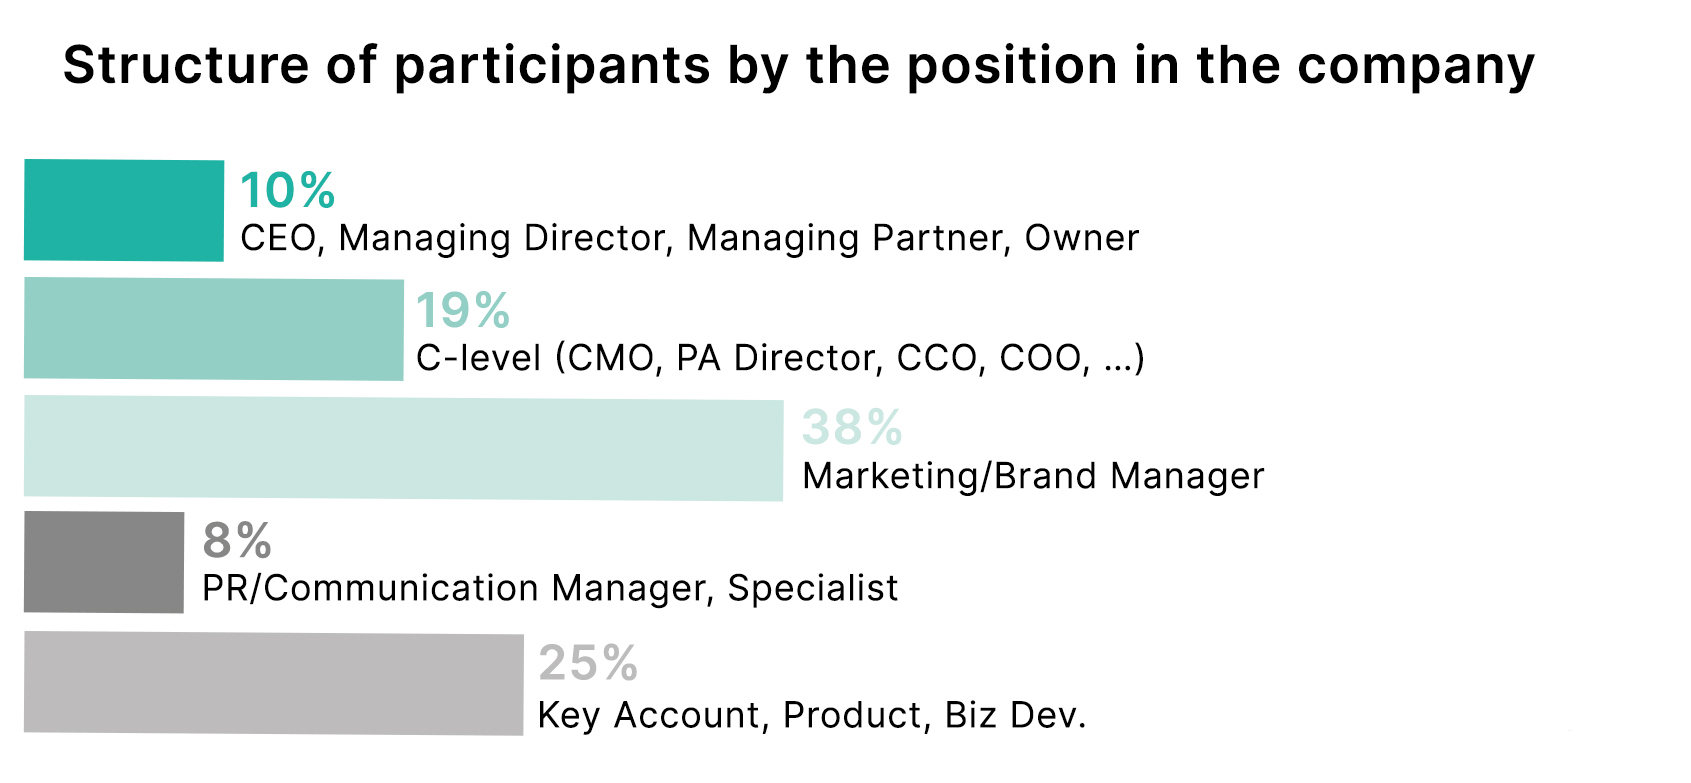Click the 19% C-level bar
This screenshot has height=783, width=1691.
click(214, 329)
